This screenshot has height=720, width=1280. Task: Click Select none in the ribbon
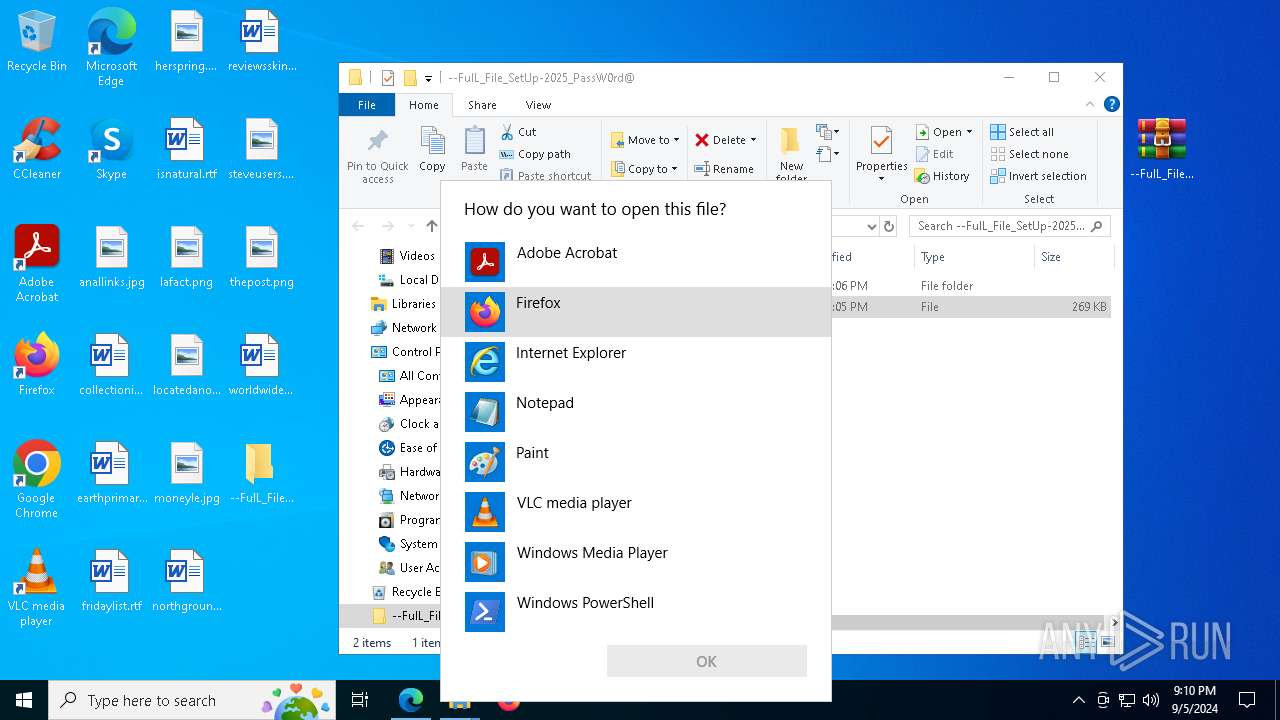tap(1029, 154)
